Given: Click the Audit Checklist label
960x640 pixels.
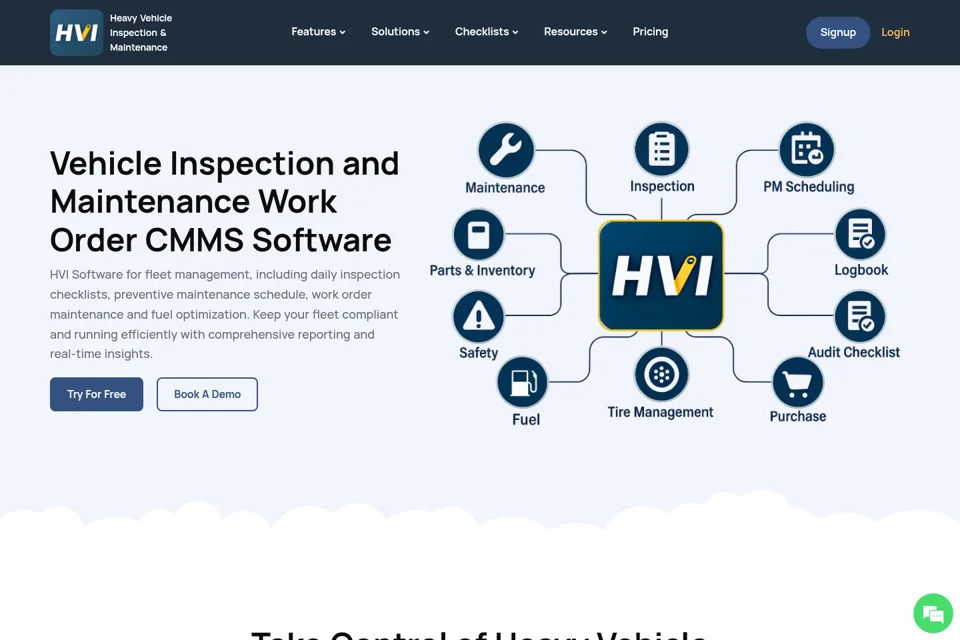Looking at the screenshot, I should pyautogui.click(x=853, y=352).
